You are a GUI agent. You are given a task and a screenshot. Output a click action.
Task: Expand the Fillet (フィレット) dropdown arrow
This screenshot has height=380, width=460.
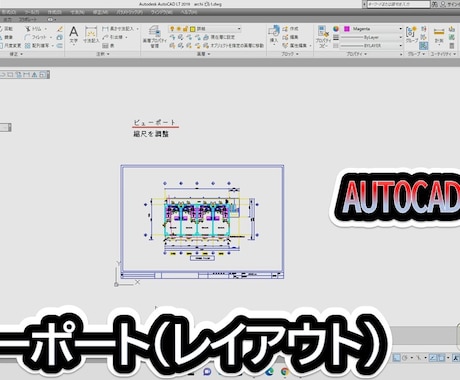tap(51, 37)
